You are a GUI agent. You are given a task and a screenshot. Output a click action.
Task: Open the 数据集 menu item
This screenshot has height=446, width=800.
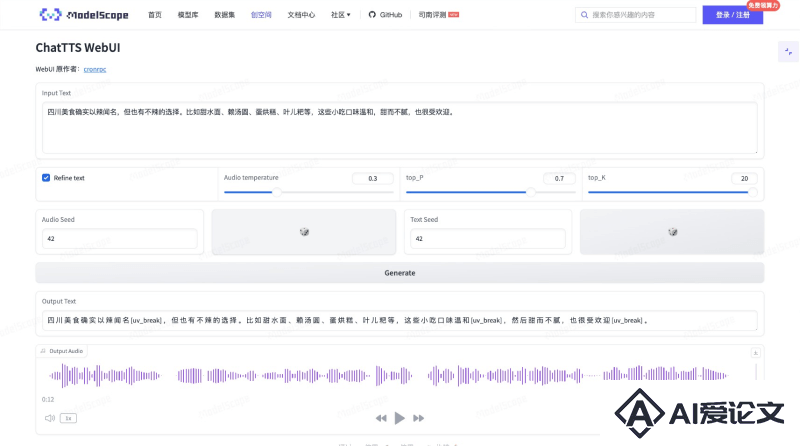click(x=224, y=15)
